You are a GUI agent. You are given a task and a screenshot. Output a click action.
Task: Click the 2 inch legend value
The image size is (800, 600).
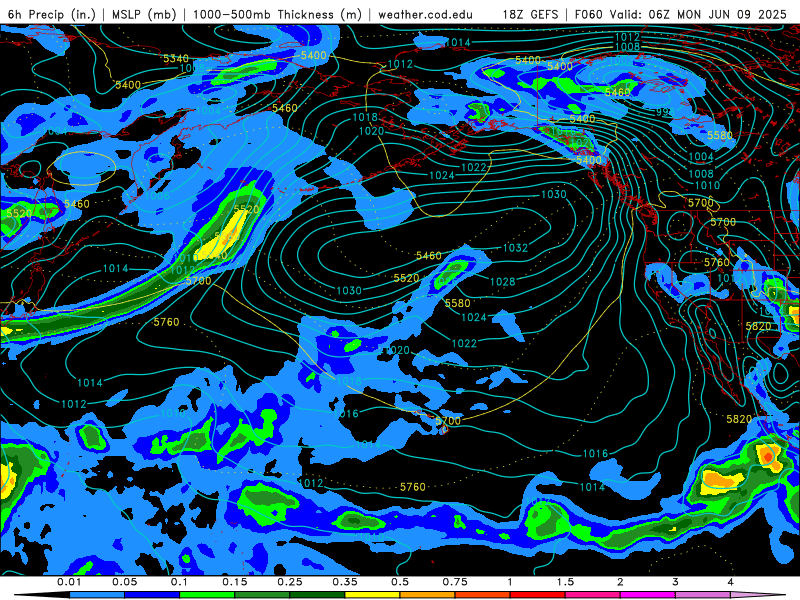(620, 582)
